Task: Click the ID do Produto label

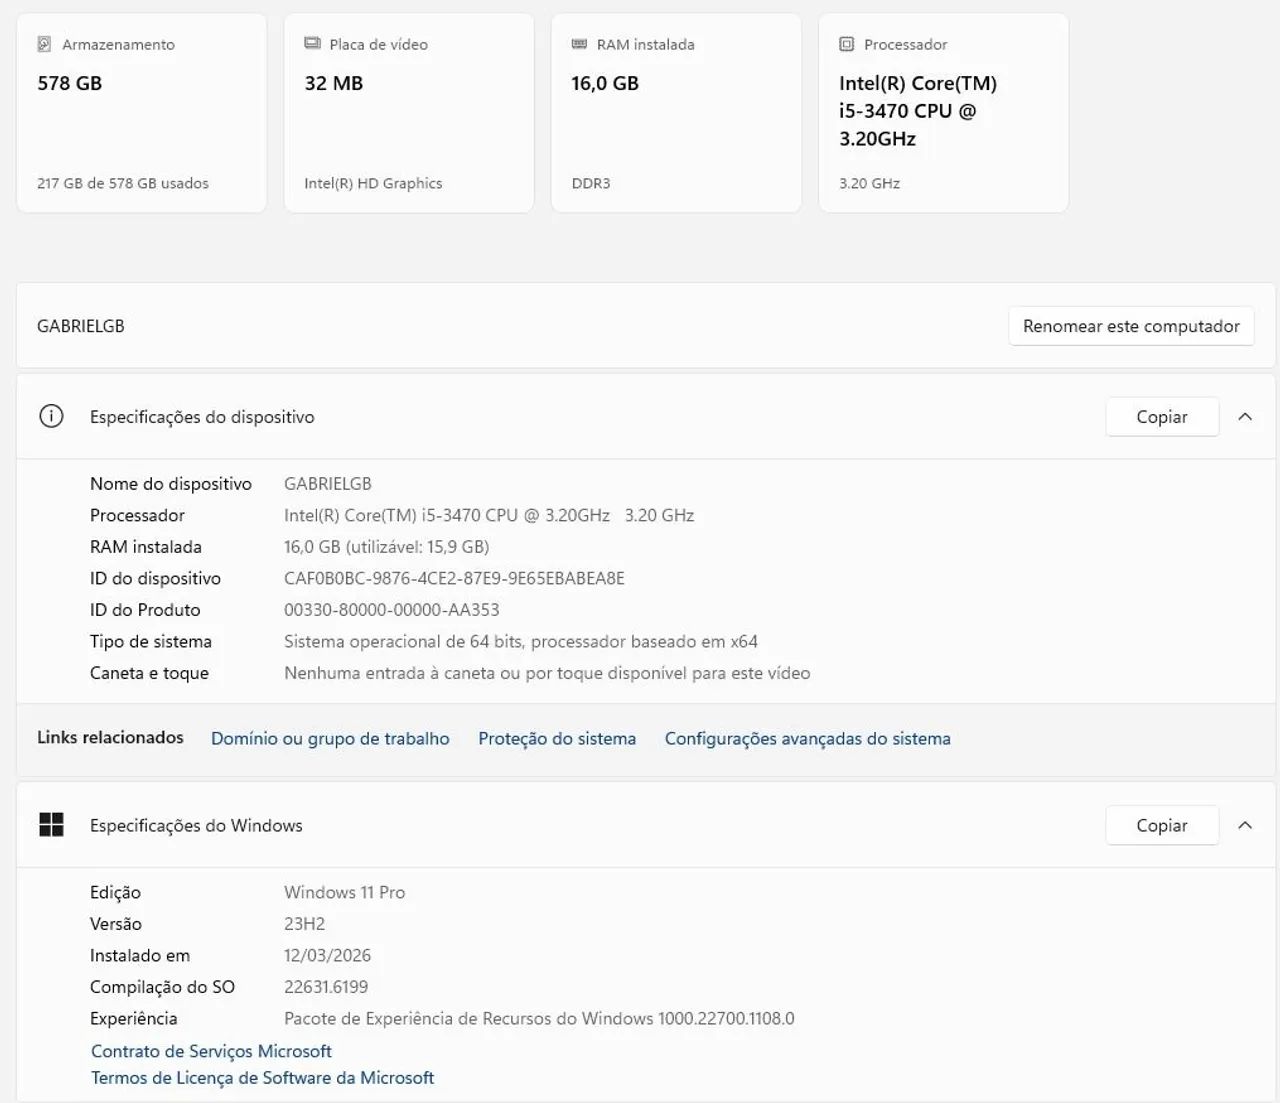Action: click(x=145, y=610)
